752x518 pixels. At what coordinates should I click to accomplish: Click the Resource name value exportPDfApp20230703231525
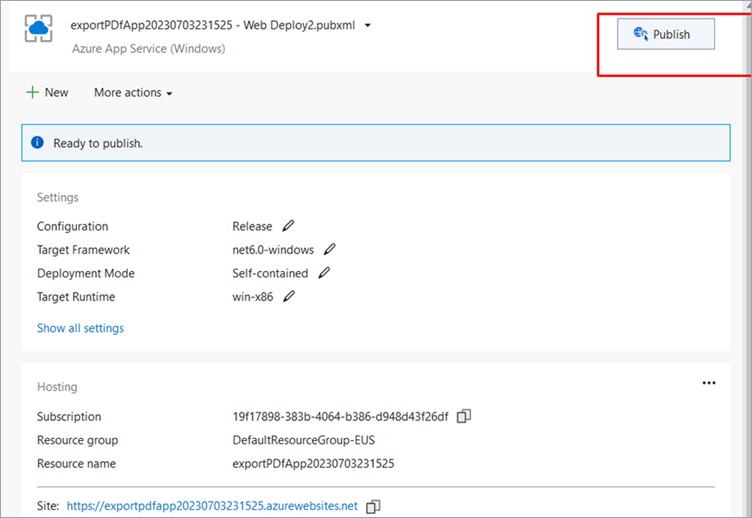313,464
